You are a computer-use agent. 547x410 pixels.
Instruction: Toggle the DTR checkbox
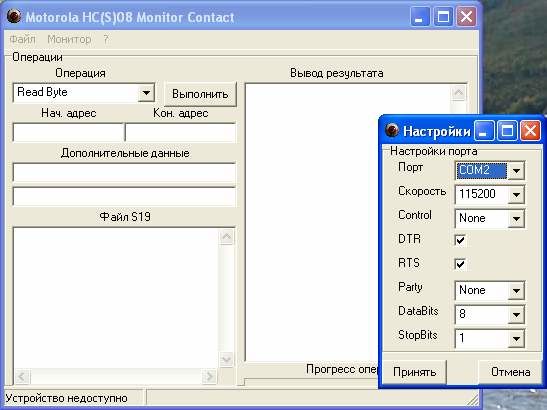[460, 240]
